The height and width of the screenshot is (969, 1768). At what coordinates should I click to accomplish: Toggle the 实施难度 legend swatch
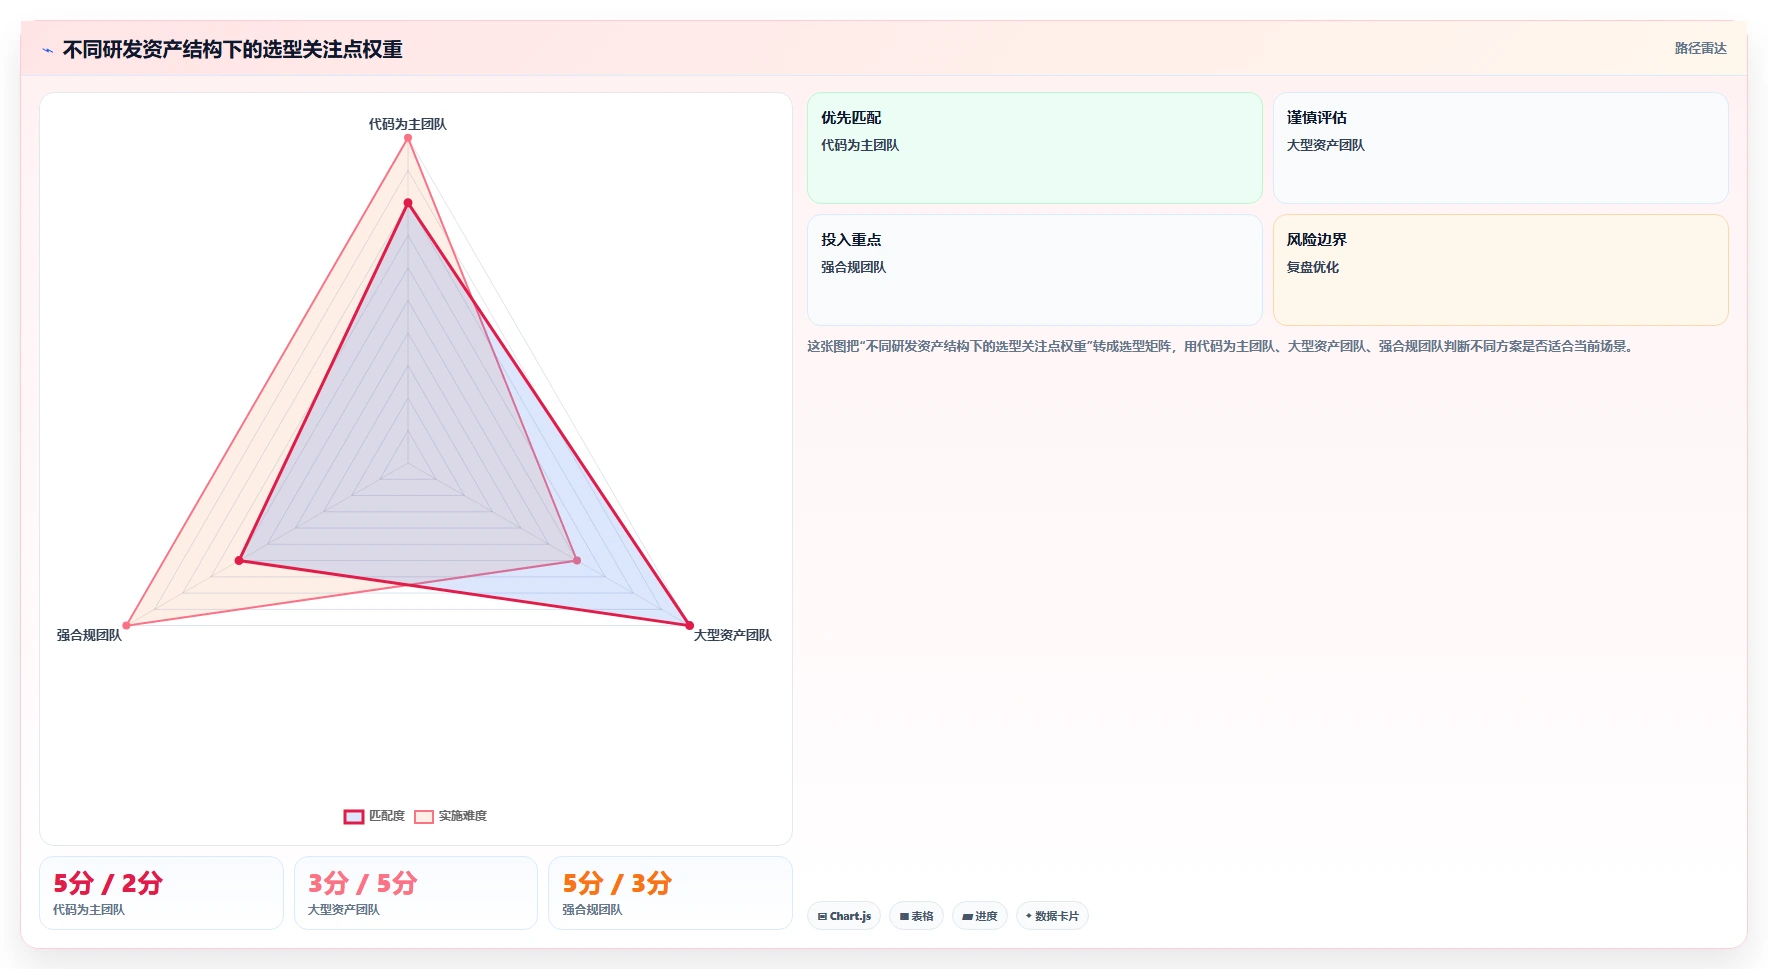pyautogui.click(x=424, y=817)
